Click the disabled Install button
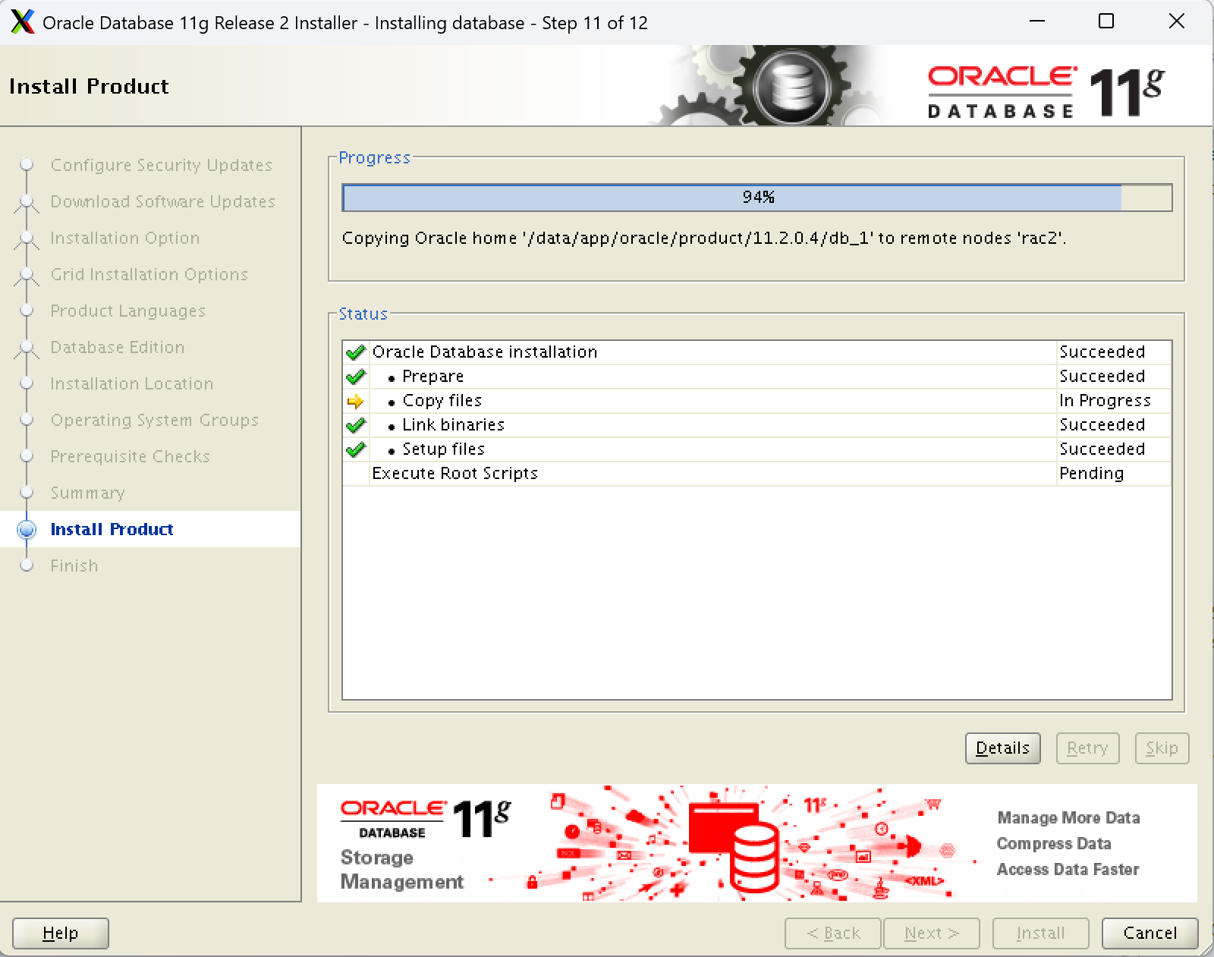The image size is (1214, 957). (1040, 933)
